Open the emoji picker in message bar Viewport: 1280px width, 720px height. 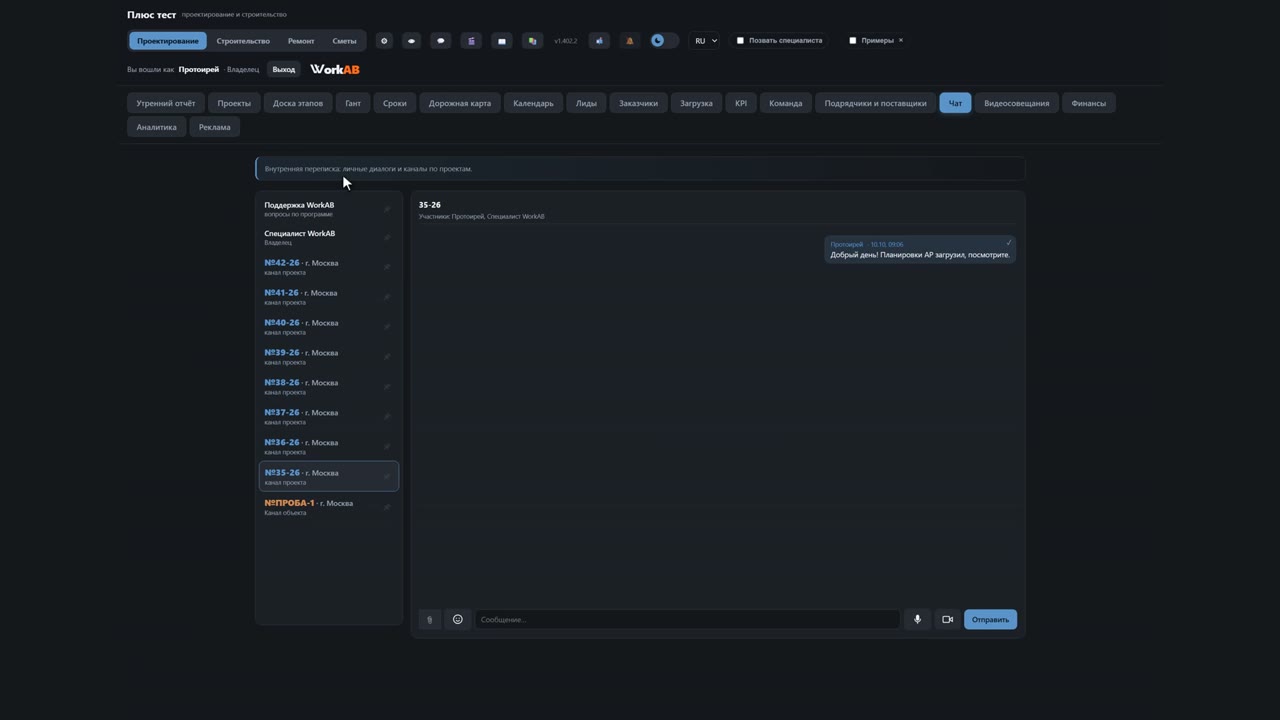pyautogui.click(x=458, y=620)
